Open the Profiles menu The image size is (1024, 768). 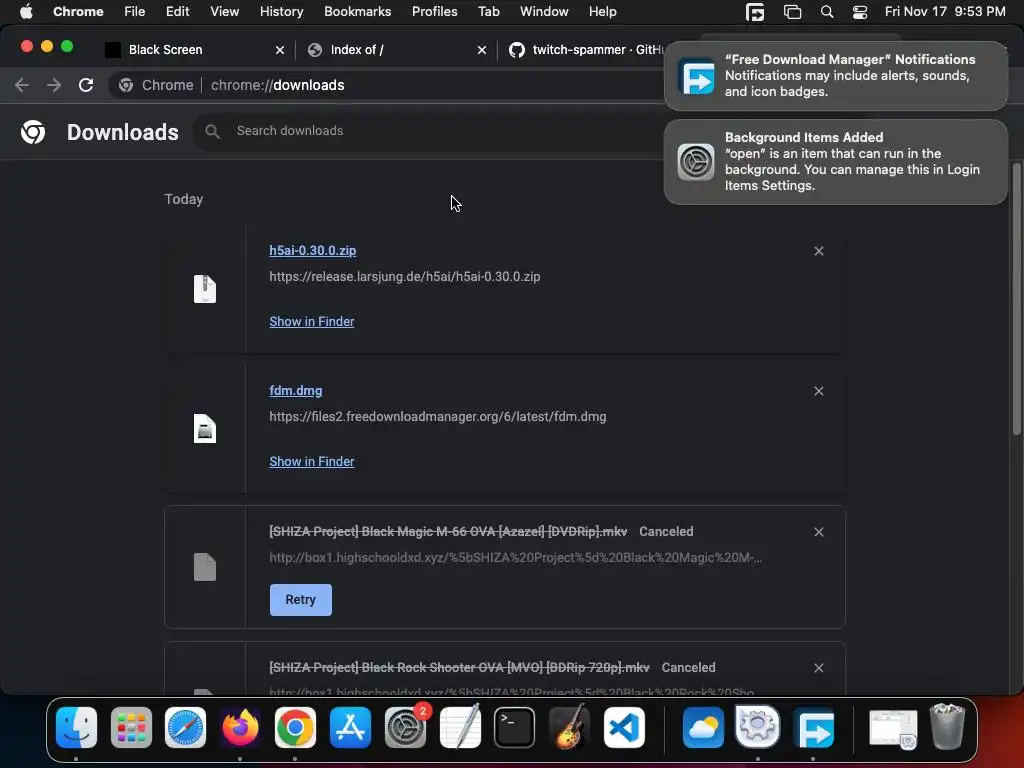click(434, 11)
